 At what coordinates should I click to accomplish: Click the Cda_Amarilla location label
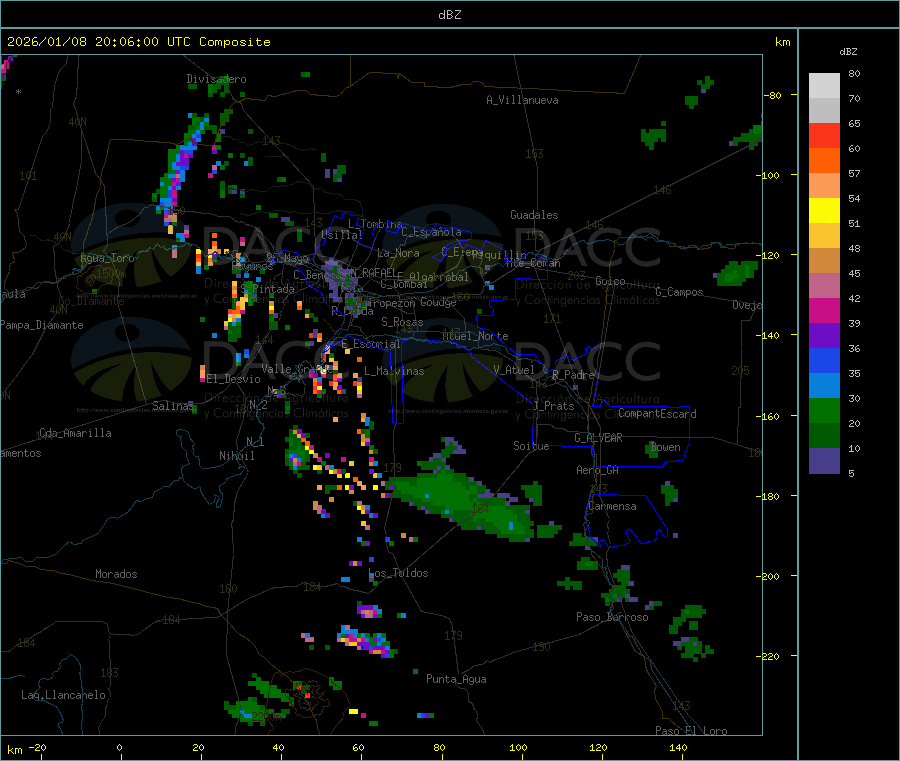click(75, 433)
